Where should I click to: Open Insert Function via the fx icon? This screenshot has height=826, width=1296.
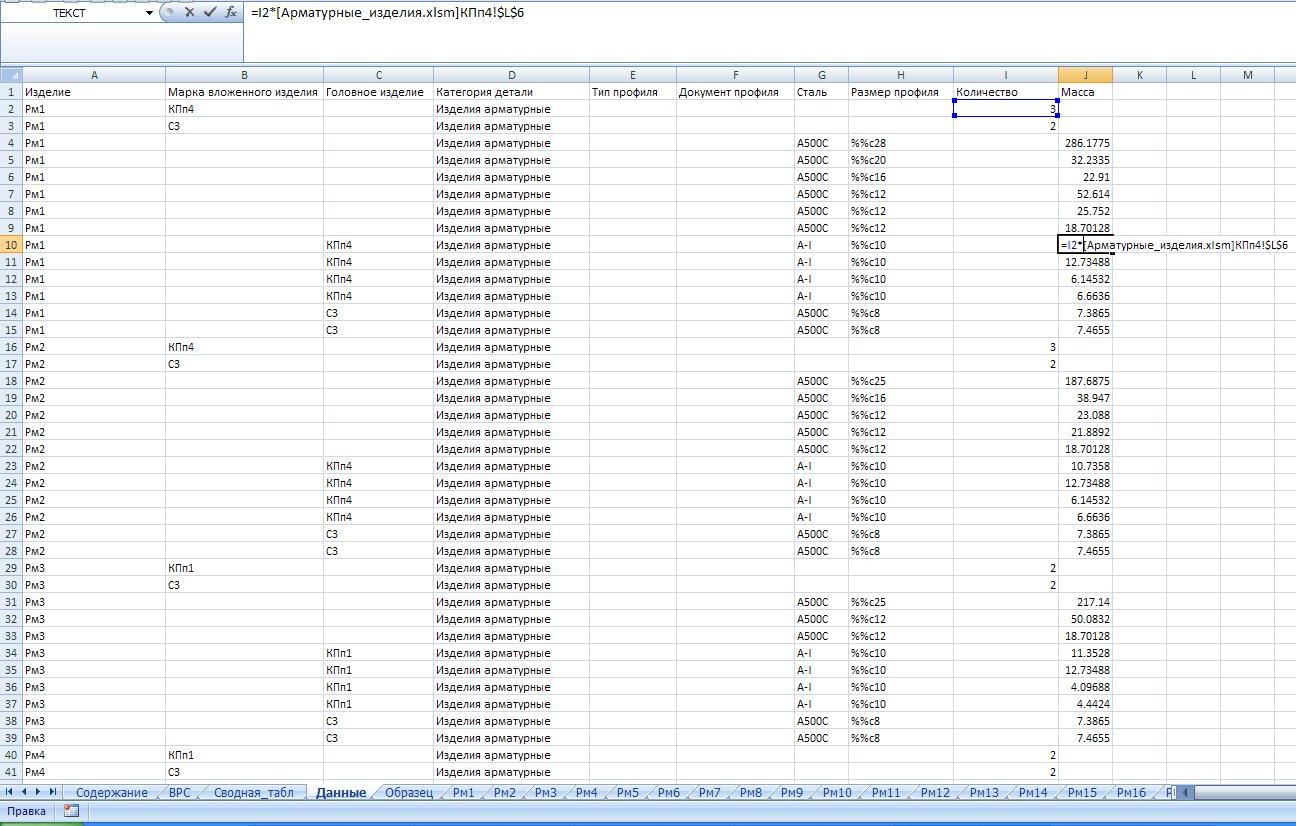tap(231, 12)
